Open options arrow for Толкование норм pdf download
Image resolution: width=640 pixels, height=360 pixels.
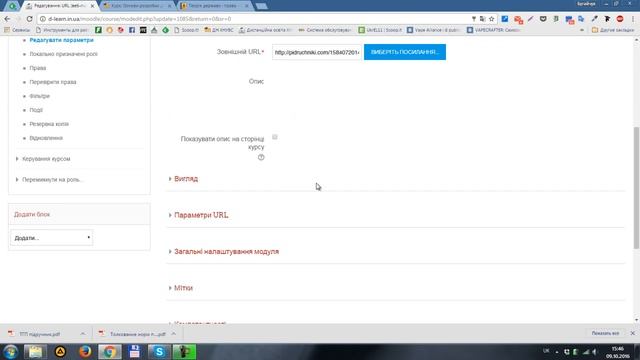point(173,334)
